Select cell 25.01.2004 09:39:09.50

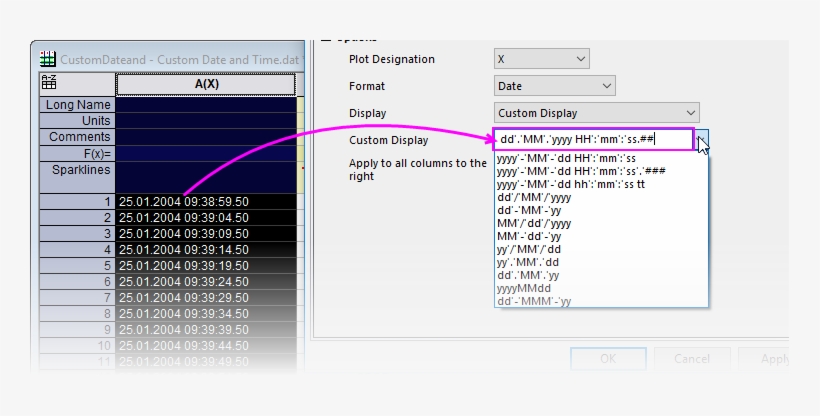pyautogui.click(x=206, y=234)
